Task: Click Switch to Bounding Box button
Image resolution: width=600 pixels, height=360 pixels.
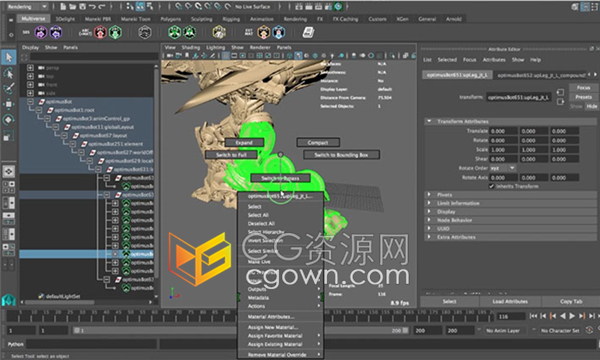Action: tap(341, 155)
